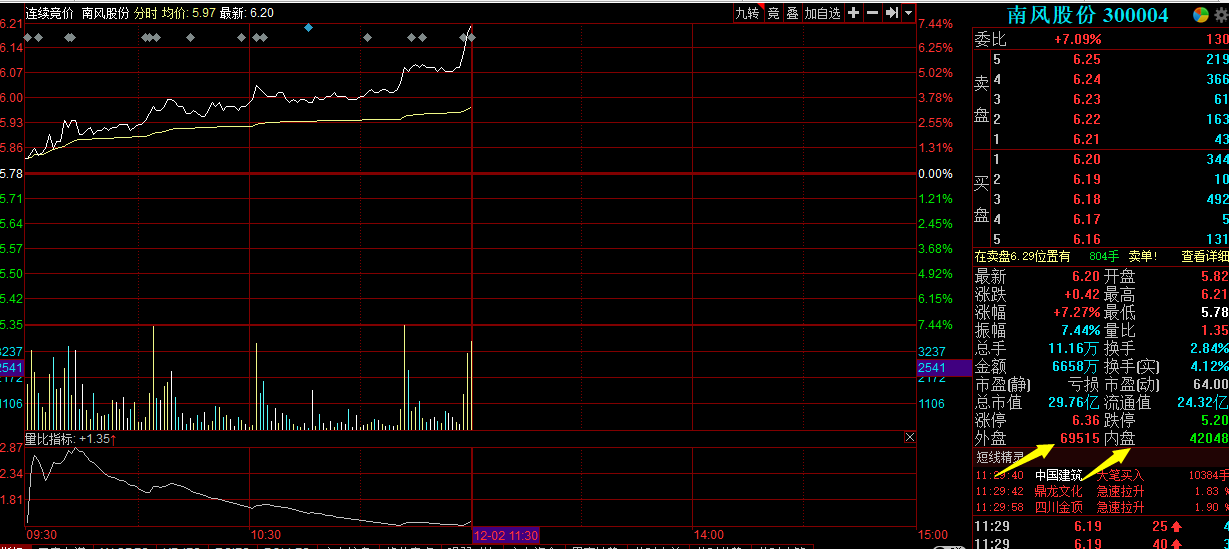The height and width of the screenshot is (549, 1229).
Task: Toggle the 叠 overlay chart button
Action: click(792, 13)
